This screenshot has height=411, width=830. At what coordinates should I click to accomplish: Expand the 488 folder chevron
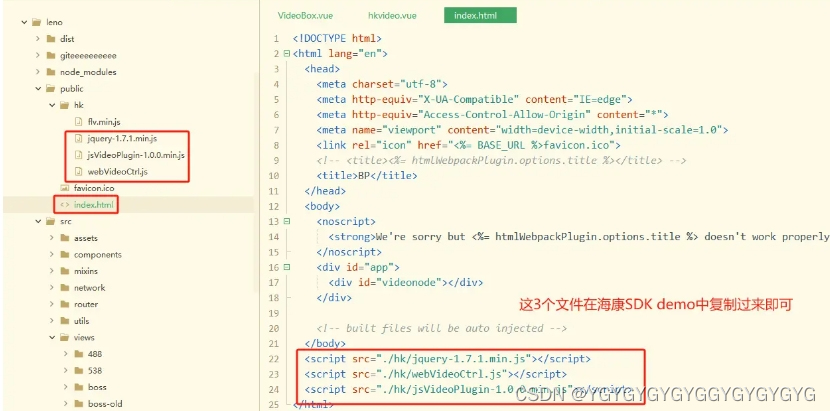66,353
